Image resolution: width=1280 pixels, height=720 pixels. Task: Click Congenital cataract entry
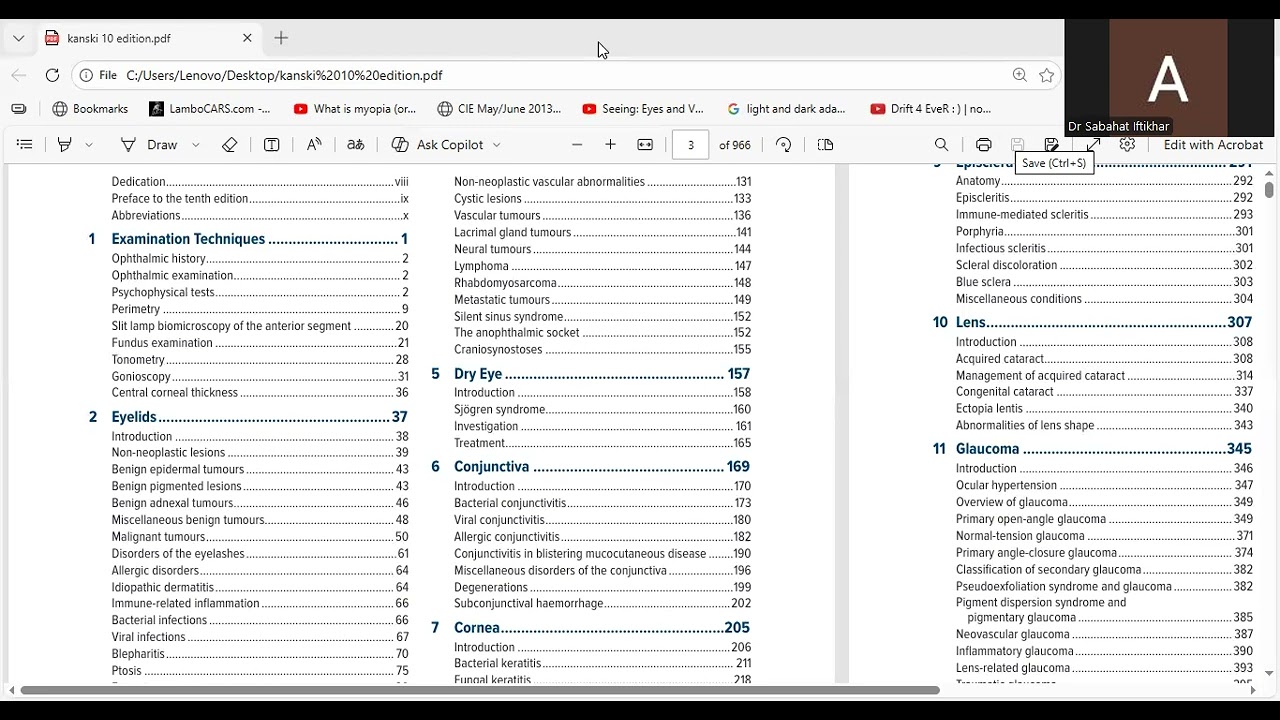[1104, 392]
